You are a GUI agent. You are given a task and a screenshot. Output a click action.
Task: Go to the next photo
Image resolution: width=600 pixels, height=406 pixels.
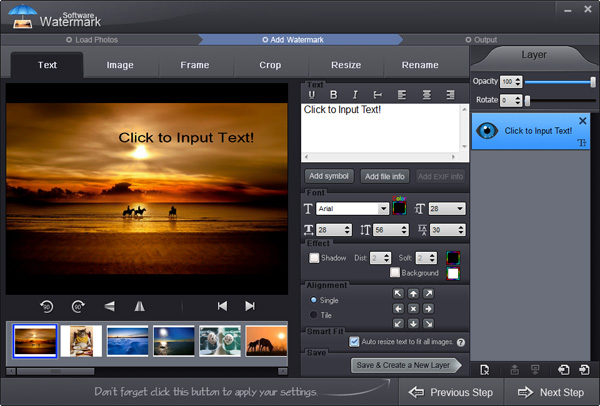250,306
